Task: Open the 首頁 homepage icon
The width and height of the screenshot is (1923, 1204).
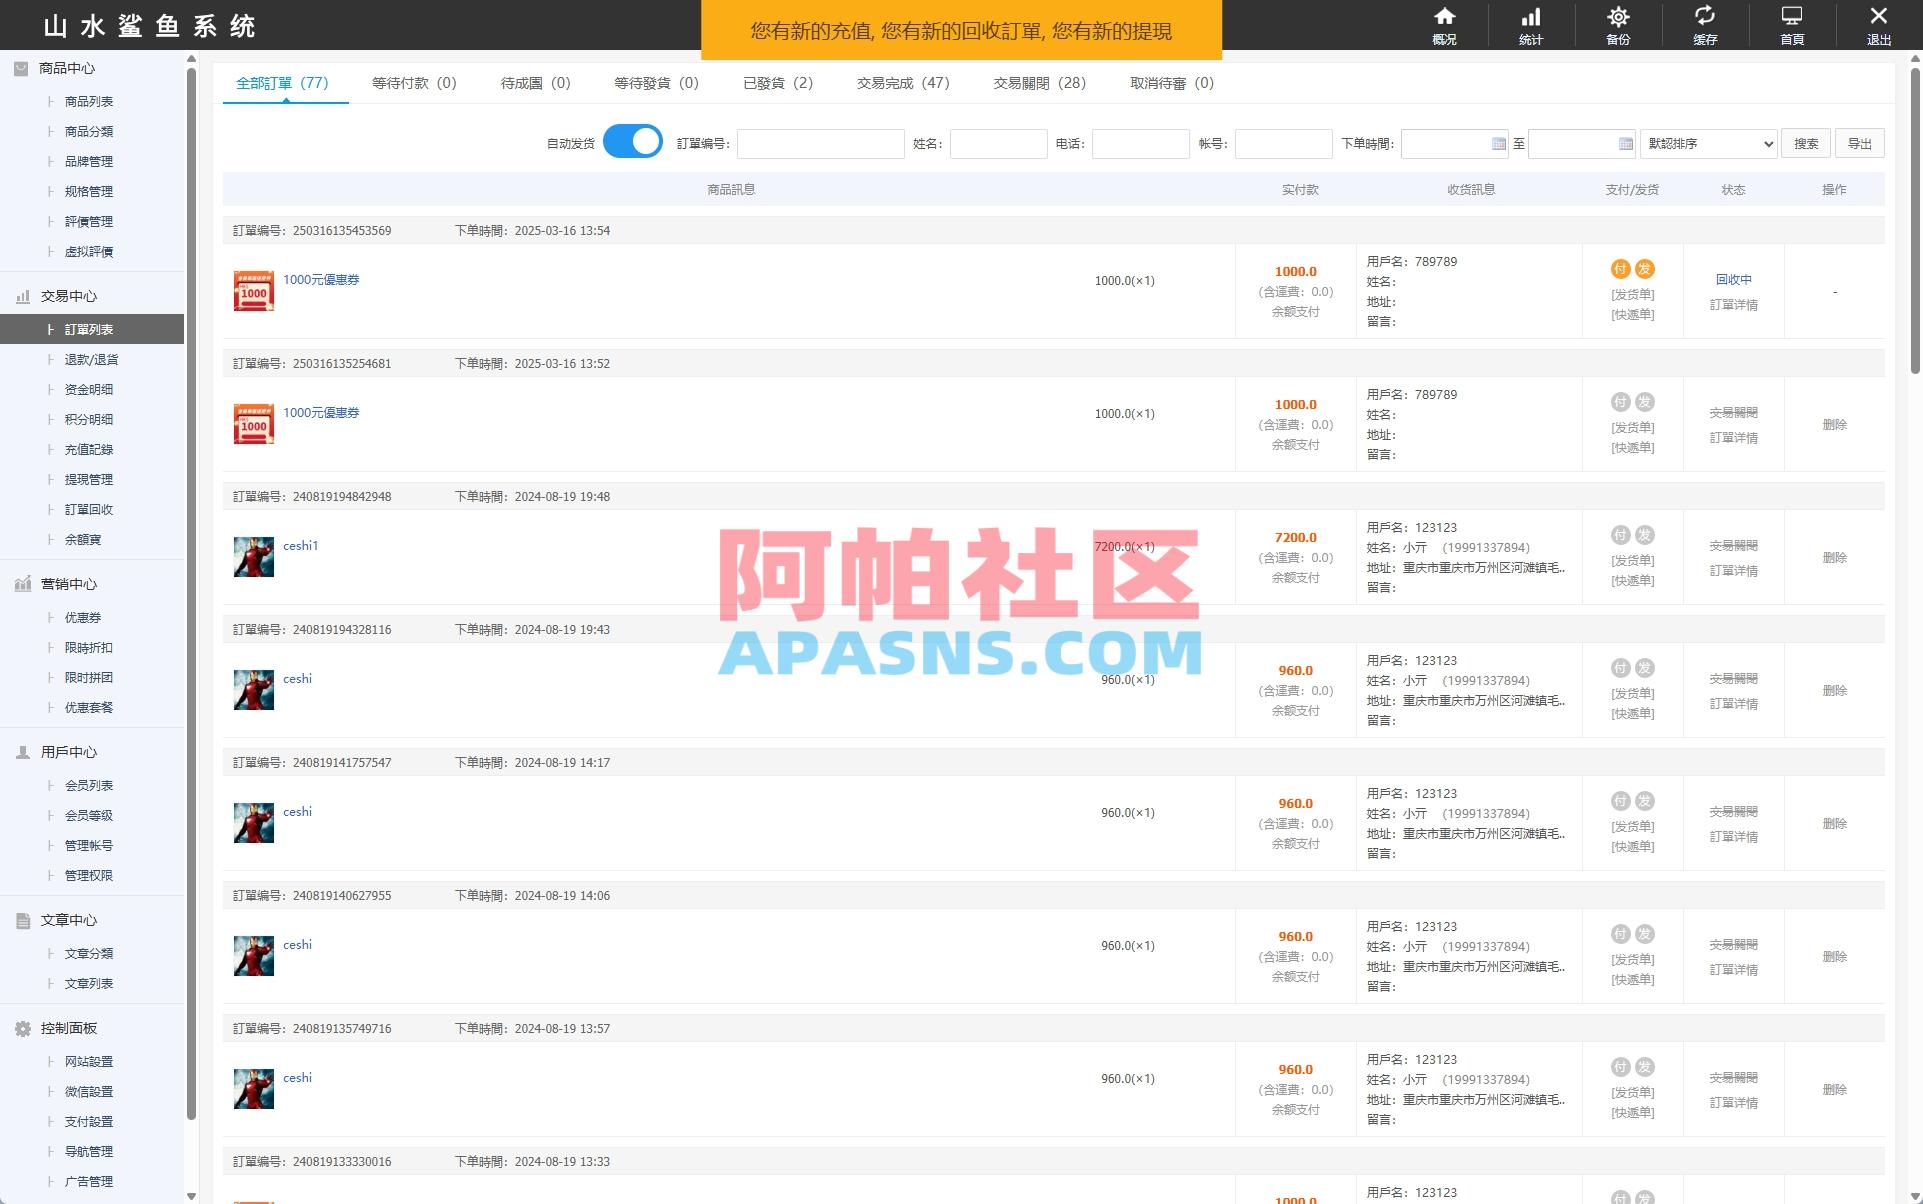Action: pyautogui.click(x=1791, y=22)
